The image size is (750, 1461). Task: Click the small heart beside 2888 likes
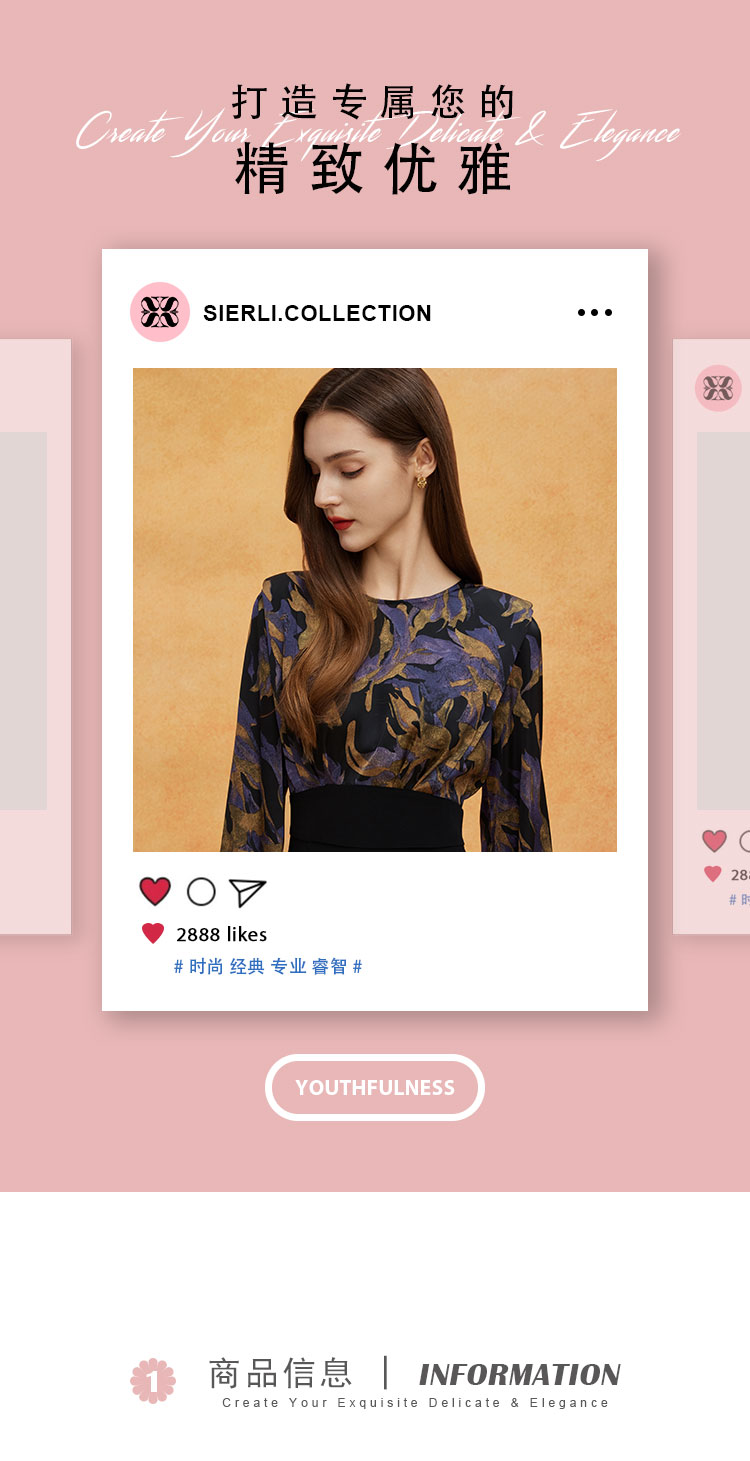click(x=153, y=934)
